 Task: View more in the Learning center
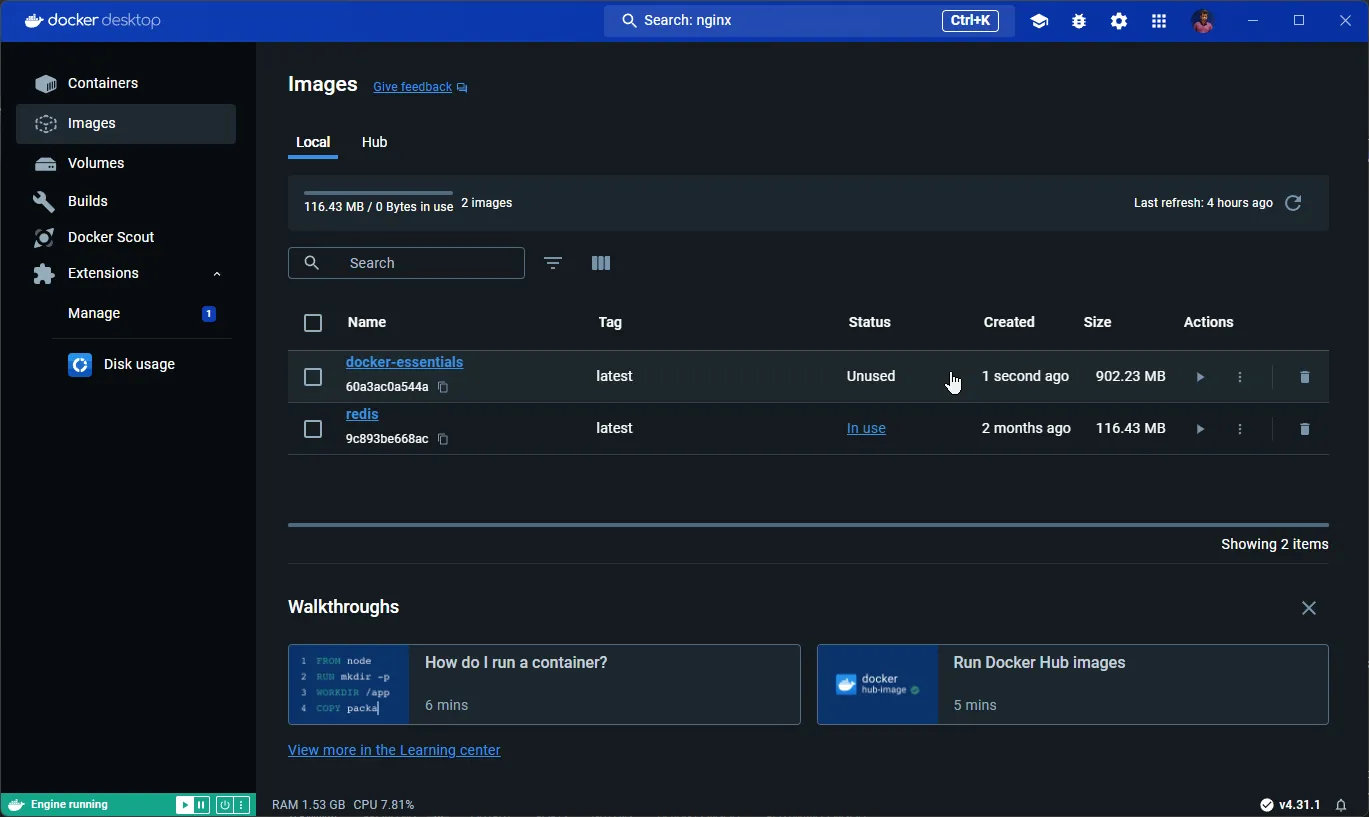click(x=394, y=750)
